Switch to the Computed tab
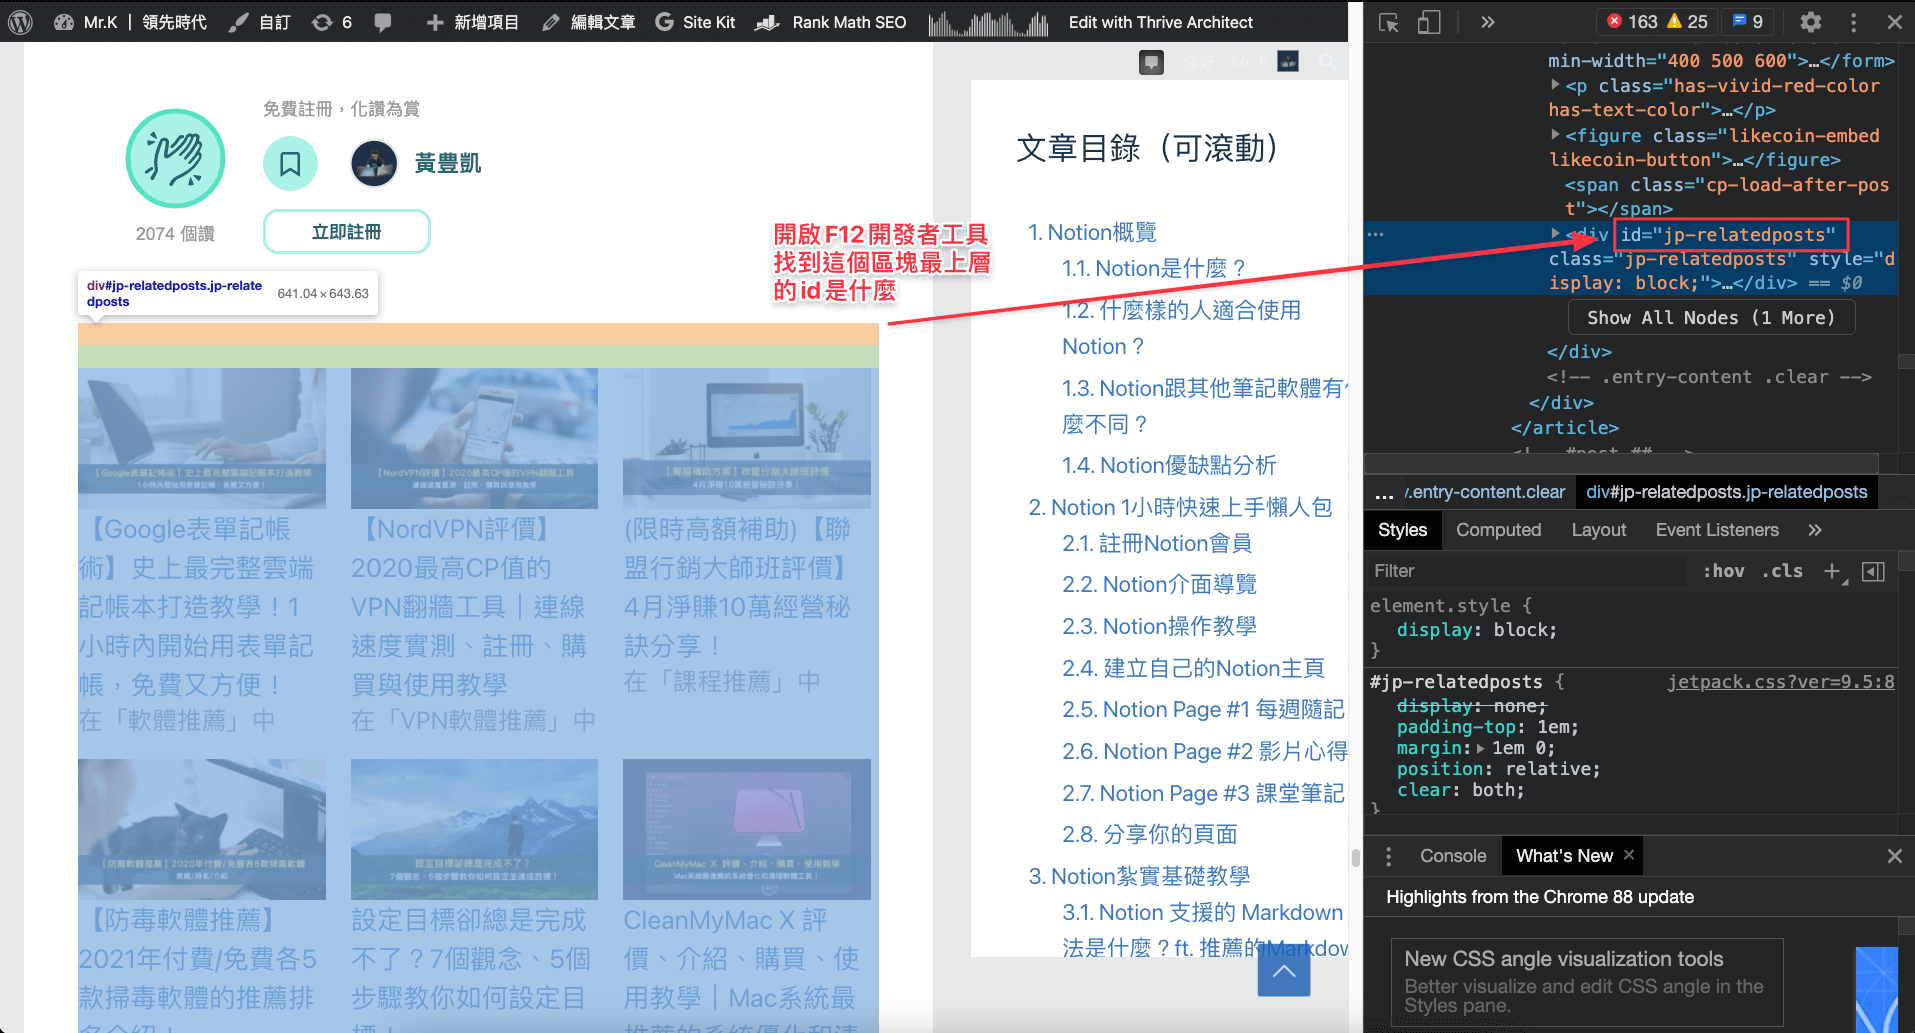Viewport: 1915px width, 1033px height. 1498,530
